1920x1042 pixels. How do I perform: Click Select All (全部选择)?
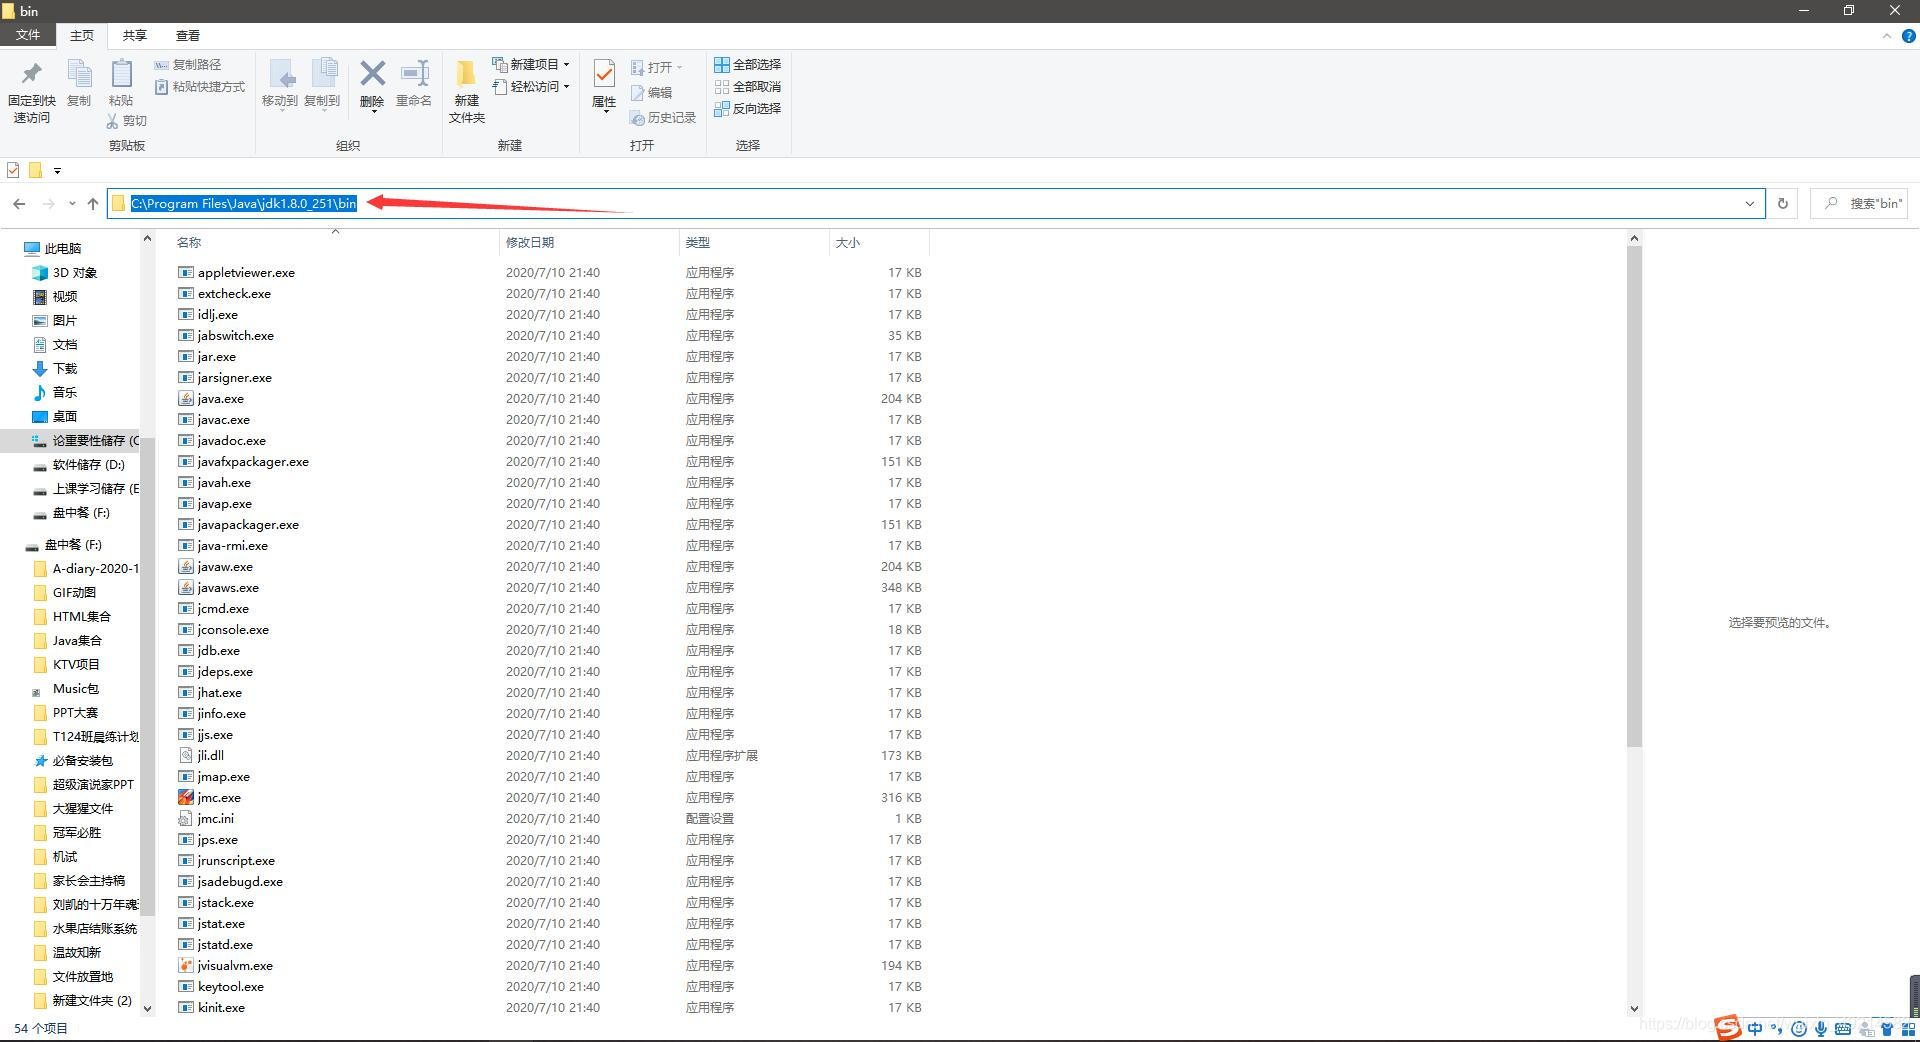tap(747, 64)
